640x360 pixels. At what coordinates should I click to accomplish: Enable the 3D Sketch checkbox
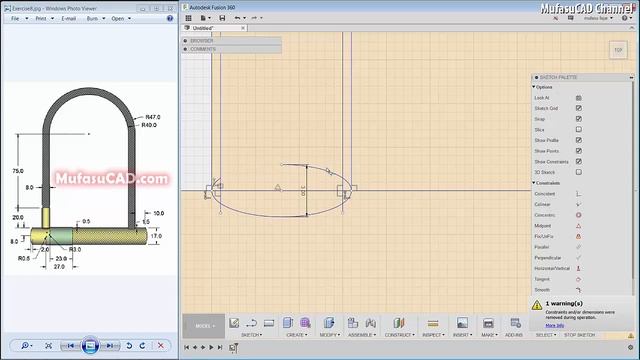pos(578,172)
